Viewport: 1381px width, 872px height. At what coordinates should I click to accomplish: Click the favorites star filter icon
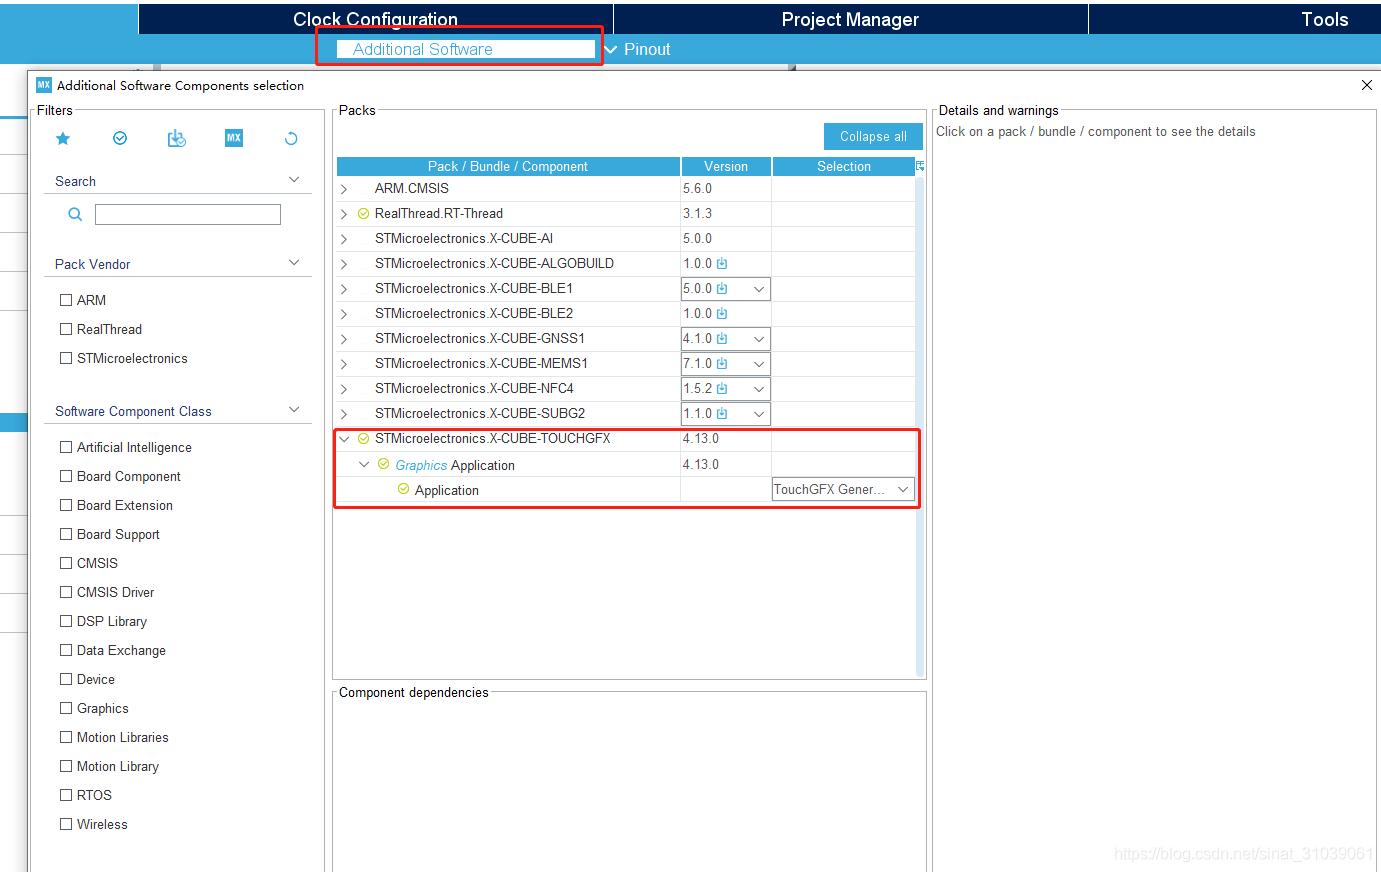(x=63, y=138)
